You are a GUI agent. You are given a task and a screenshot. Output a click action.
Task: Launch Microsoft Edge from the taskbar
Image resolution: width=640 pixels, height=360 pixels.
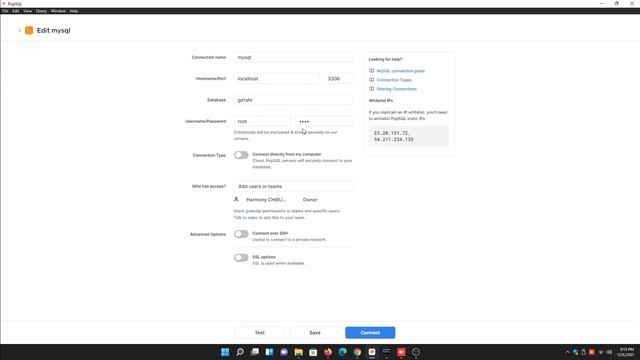click(x=342, y=352)
